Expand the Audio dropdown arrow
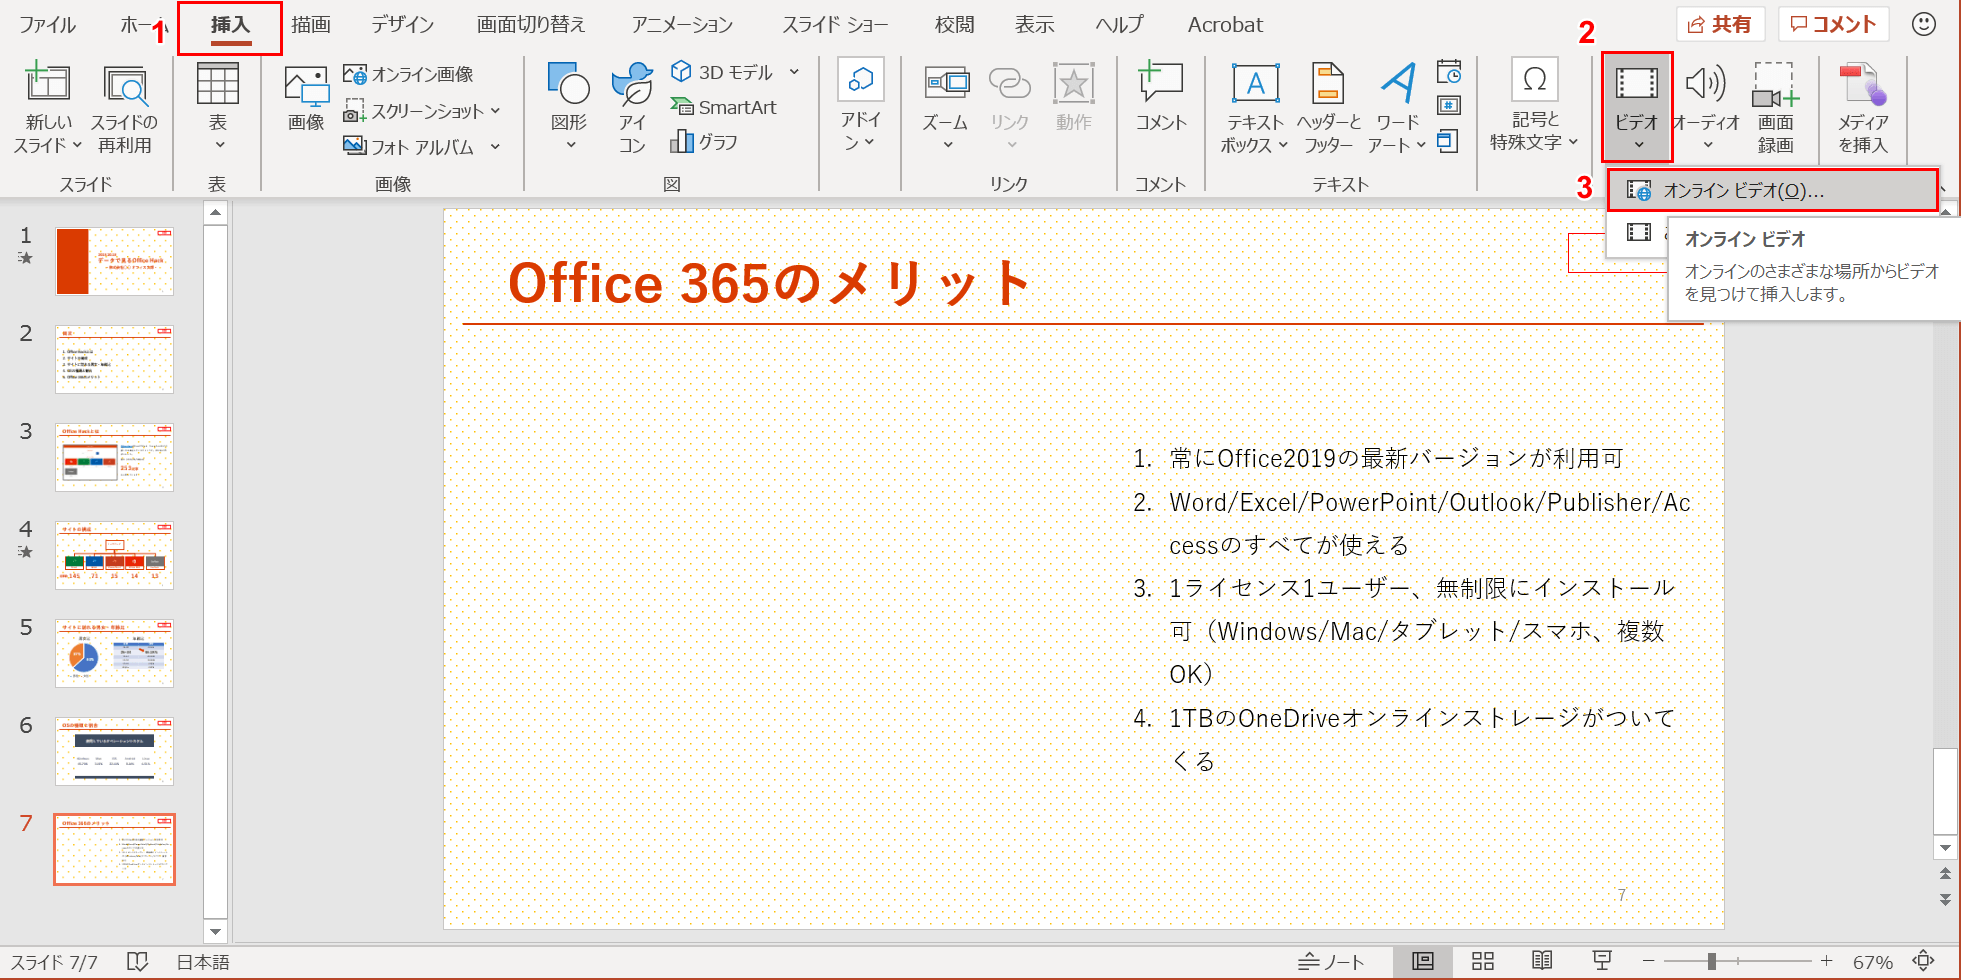This screenshot has height=980, width=1961. pyautogui.click(x=1706, y=145)
